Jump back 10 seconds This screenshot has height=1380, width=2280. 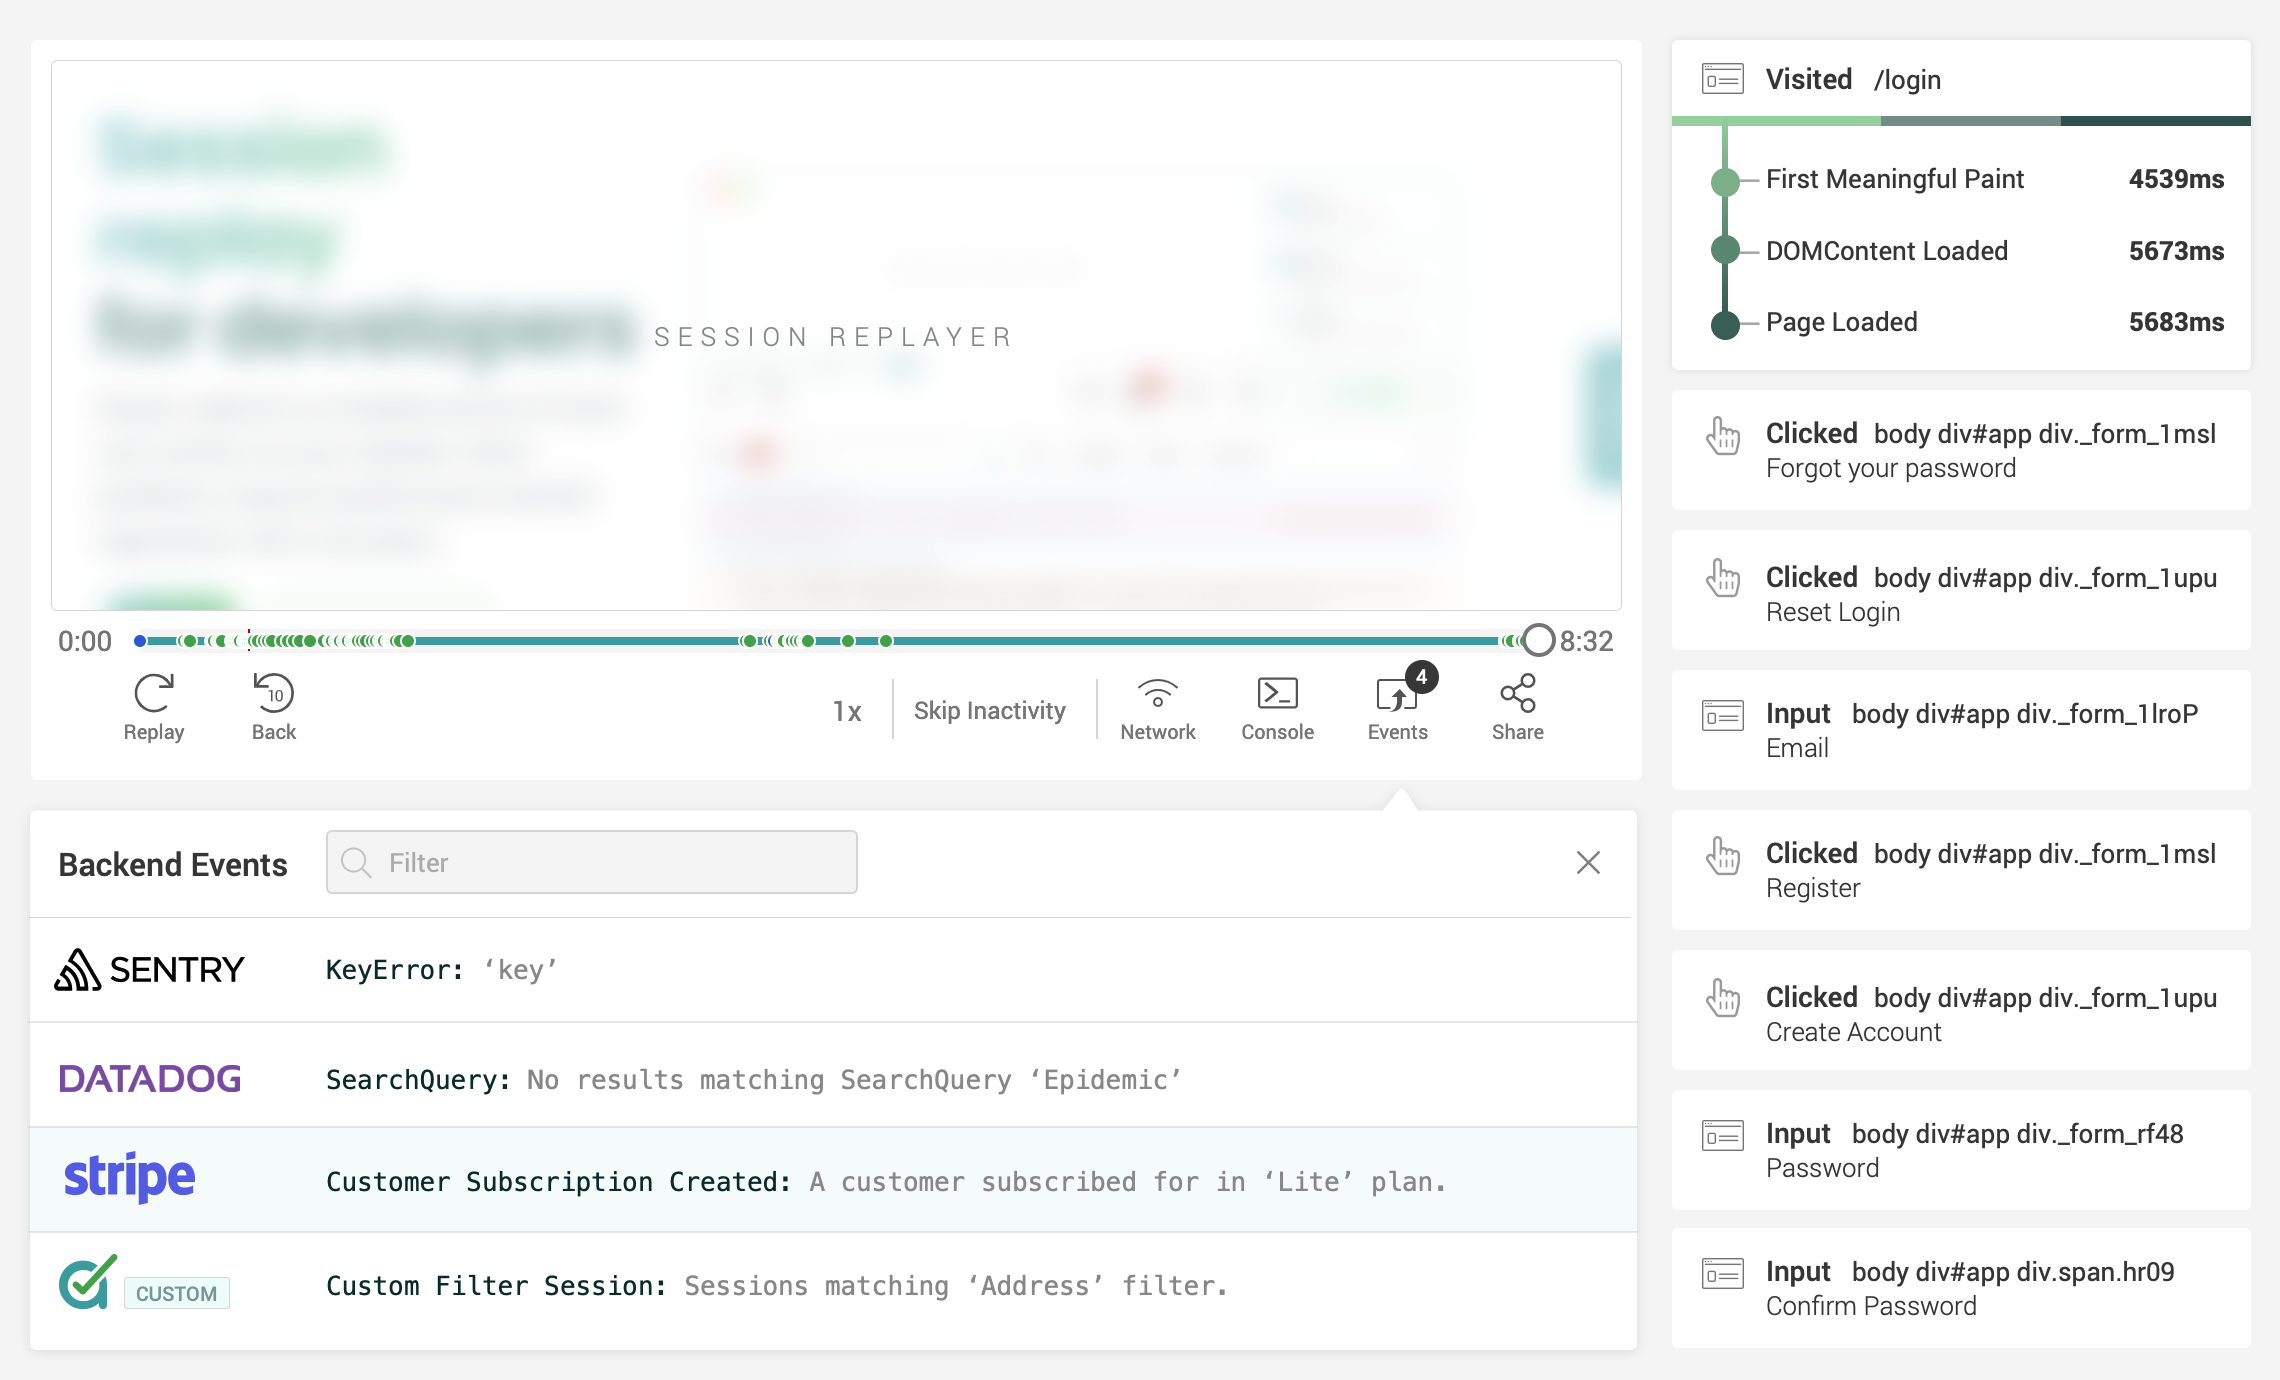click(273, 707)
